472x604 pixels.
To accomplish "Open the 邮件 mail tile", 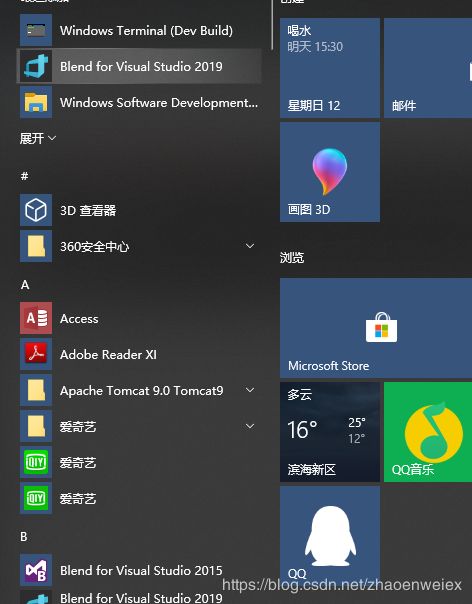I will tap(428, 68).
